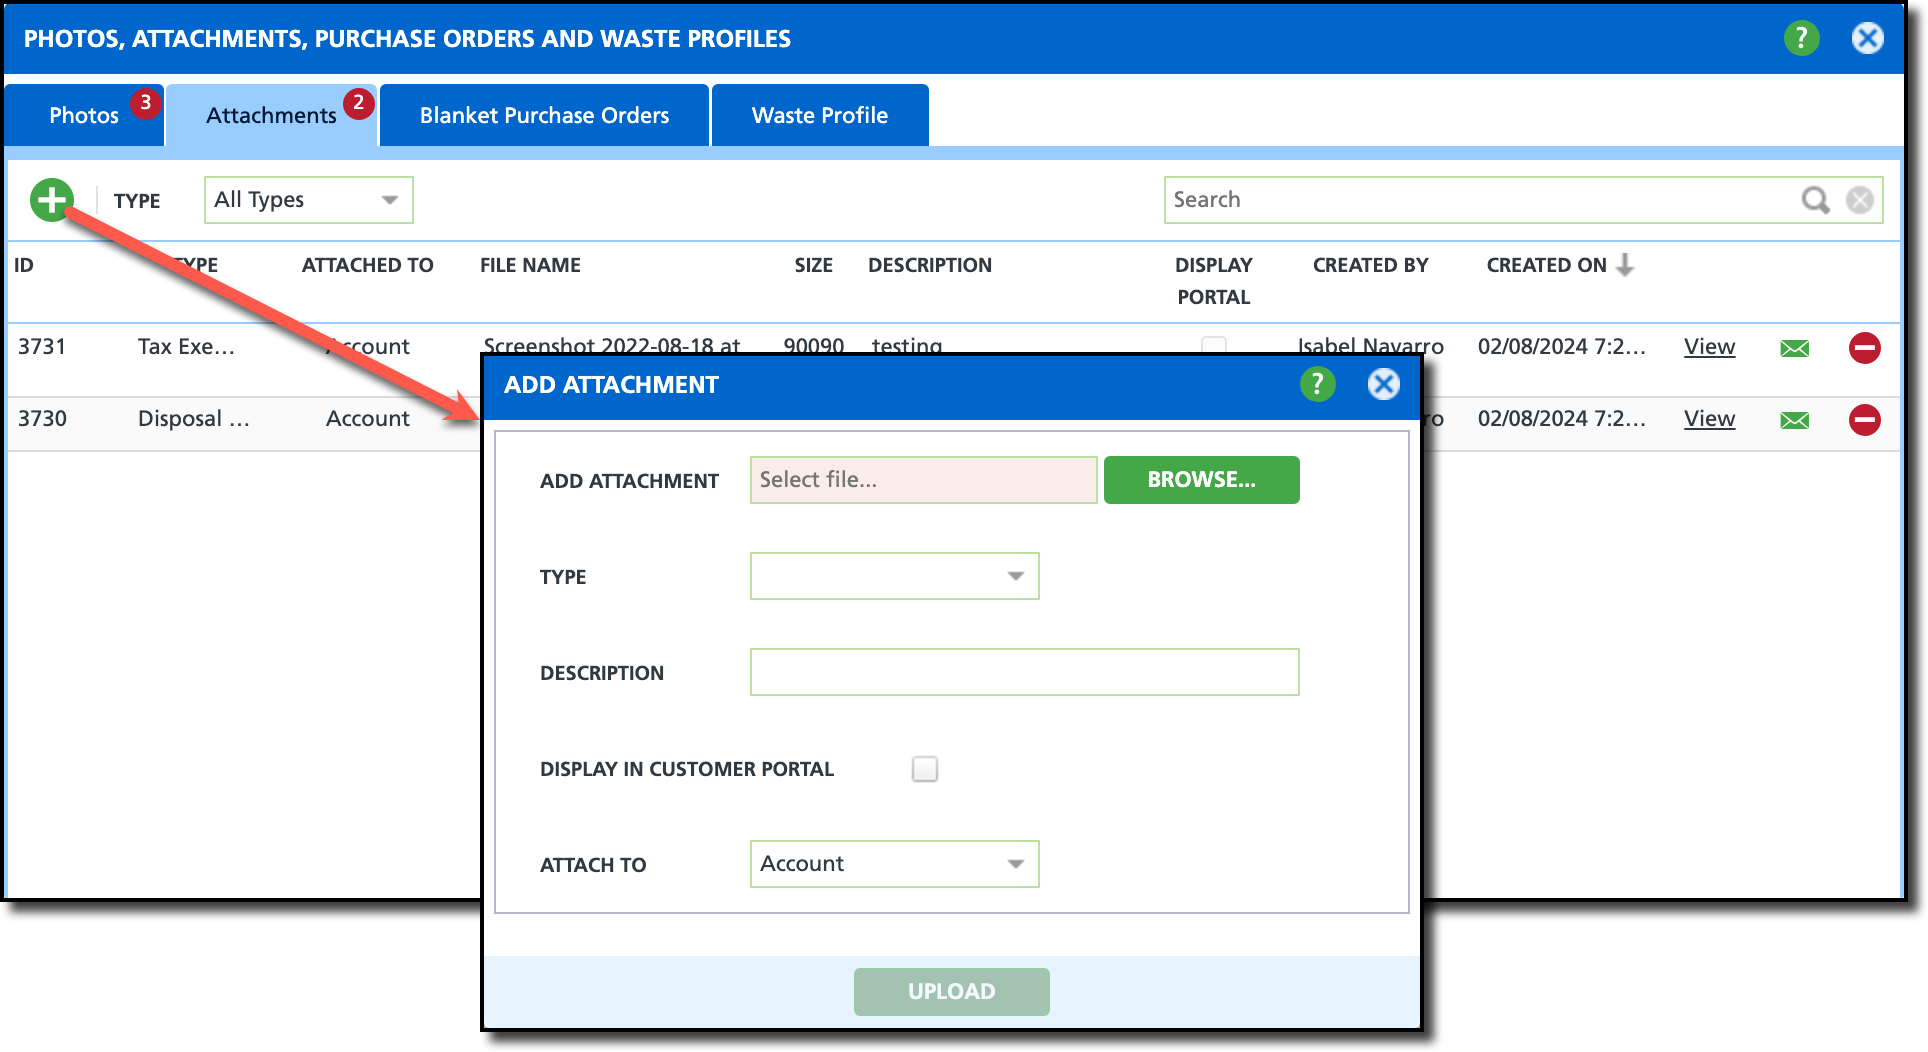
Task: Open the All Types filter dropdown
Action: (x=308, y=200)
